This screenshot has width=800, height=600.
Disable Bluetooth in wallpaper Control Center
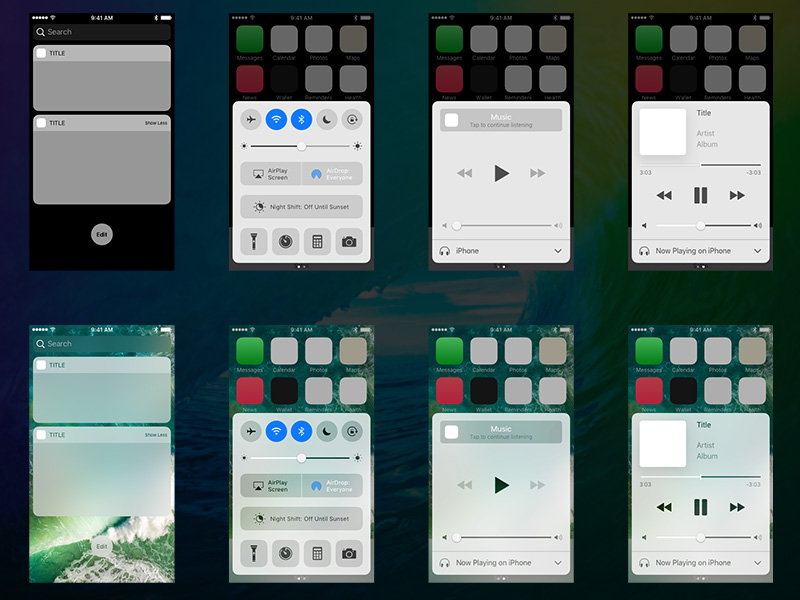pos(302,432)
